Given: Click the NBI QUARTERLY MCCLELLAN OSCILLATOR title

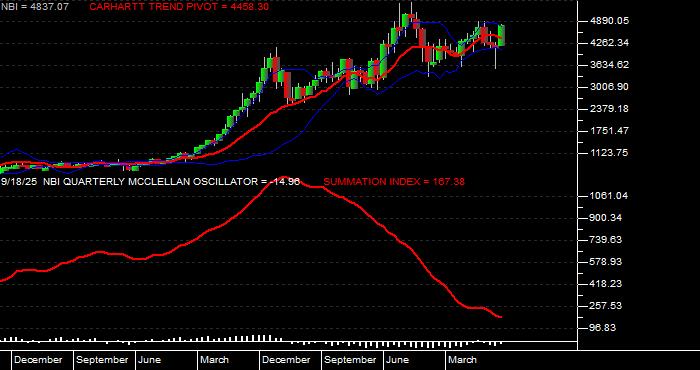Looking at the screenshot, I should pyautogui.click(x=149, y=182).
